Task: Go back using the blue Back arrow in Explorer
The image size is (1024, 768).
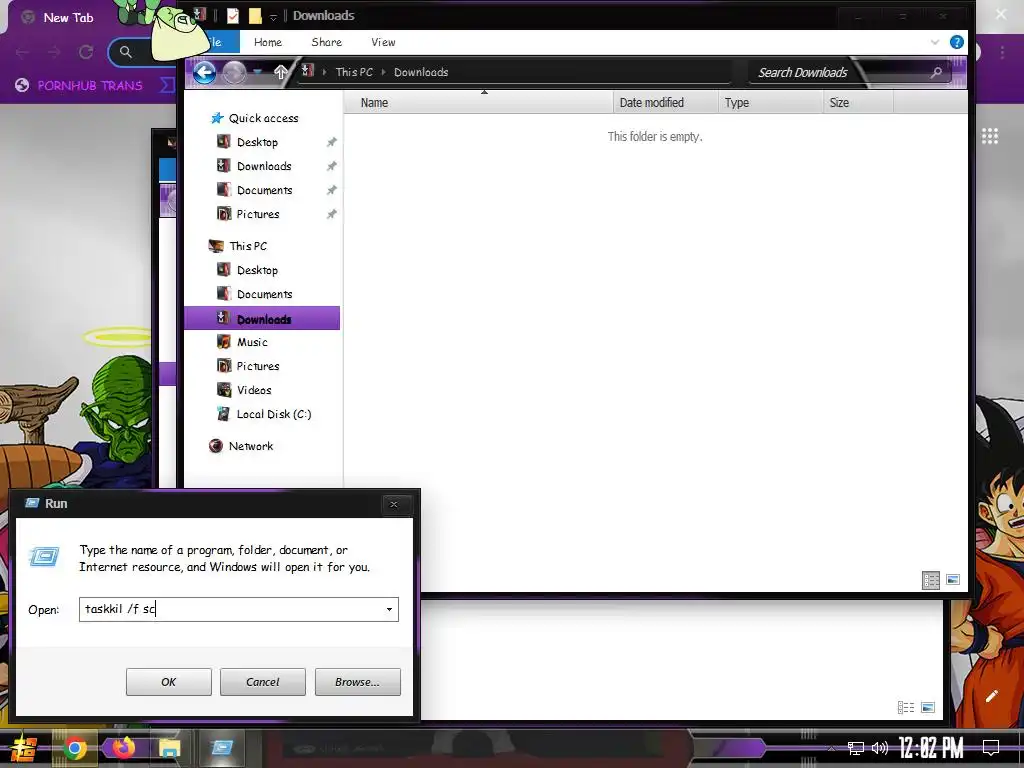Action: tap(204, 72)
